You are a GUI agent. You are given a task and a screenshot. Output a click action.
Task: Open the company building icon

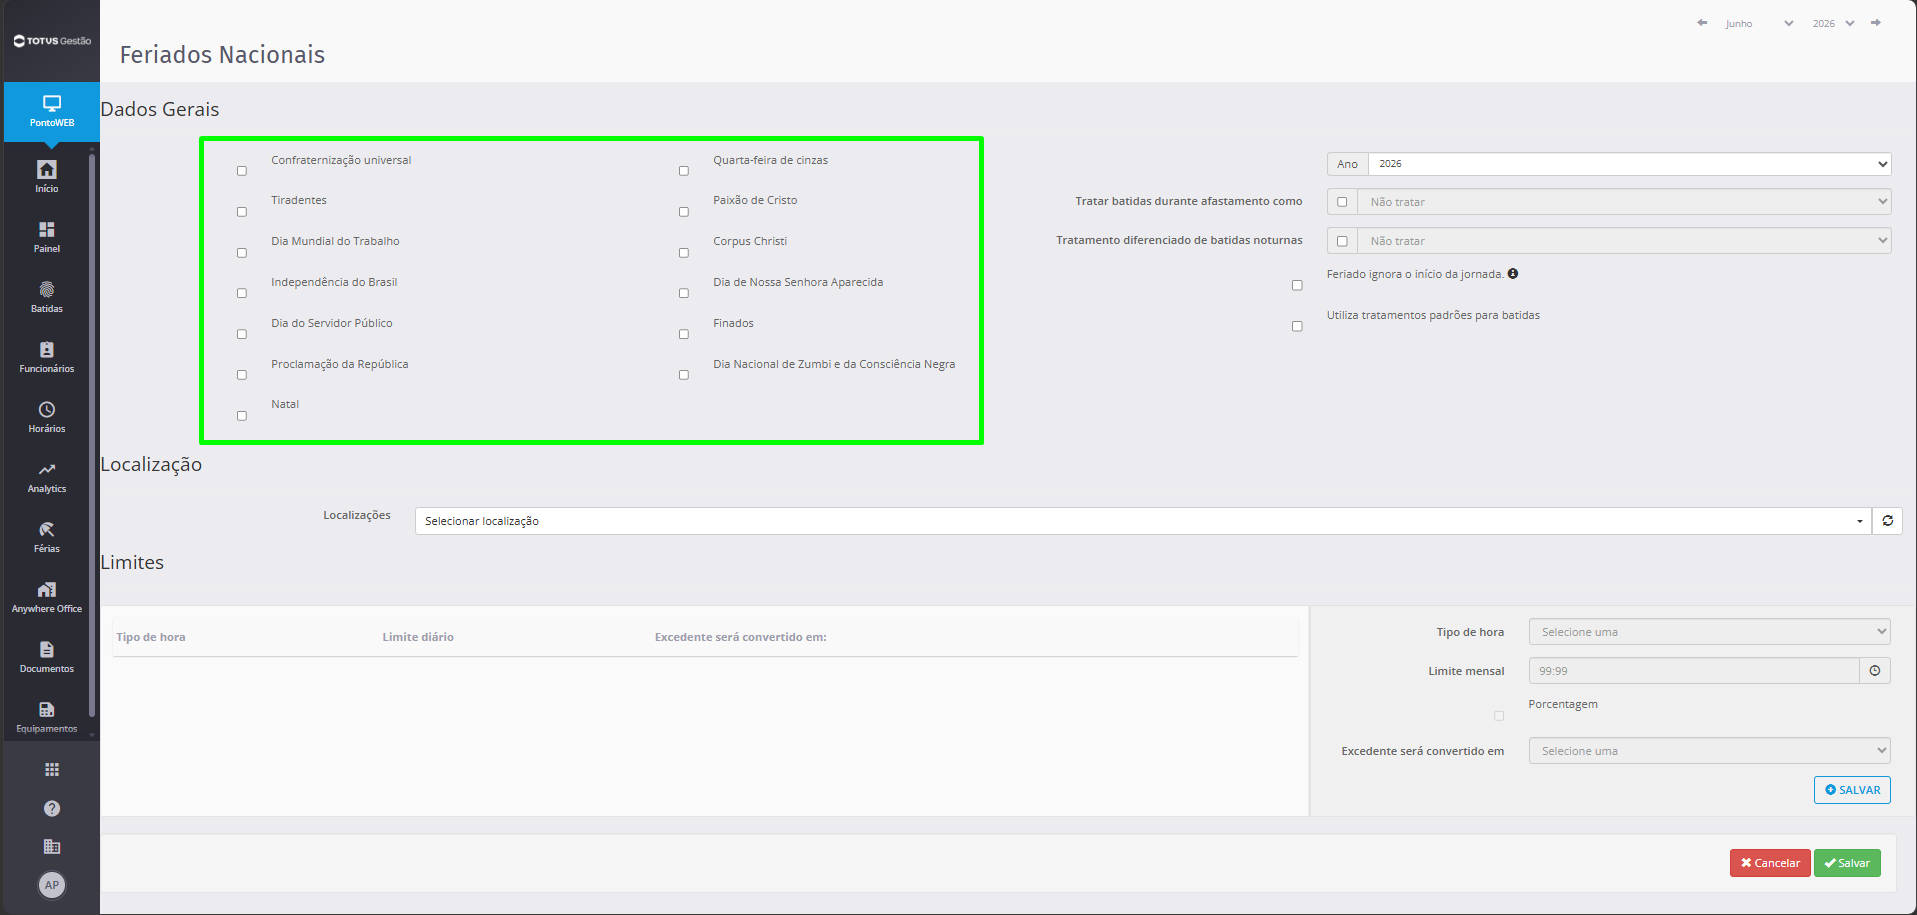[52, 846]
